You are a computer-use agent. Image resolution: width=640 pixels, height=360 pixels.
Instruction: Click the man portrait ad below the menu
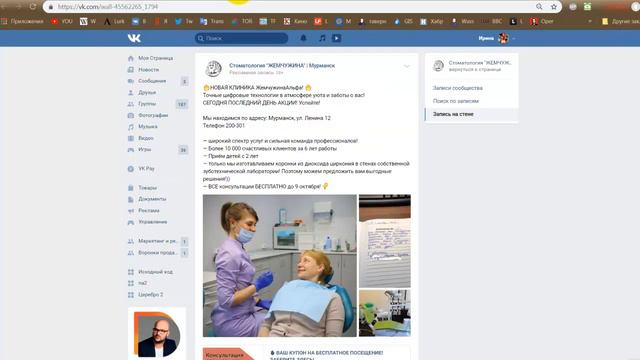[x=157, y=333]
